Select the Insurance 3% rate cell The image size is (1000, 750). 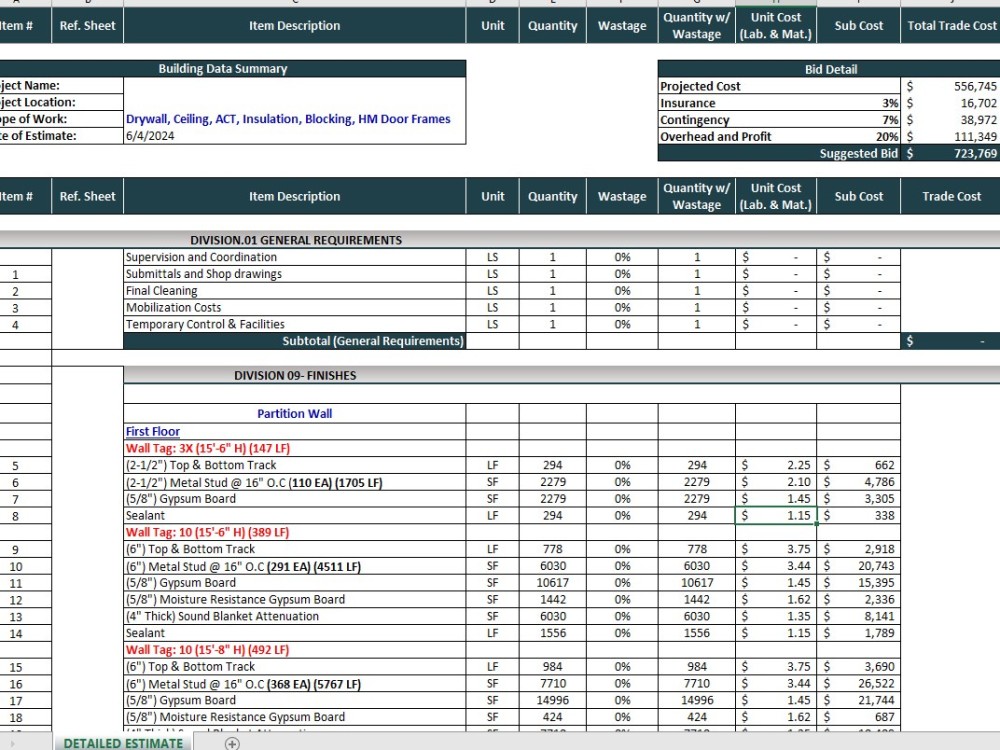[x=891, y=102]
